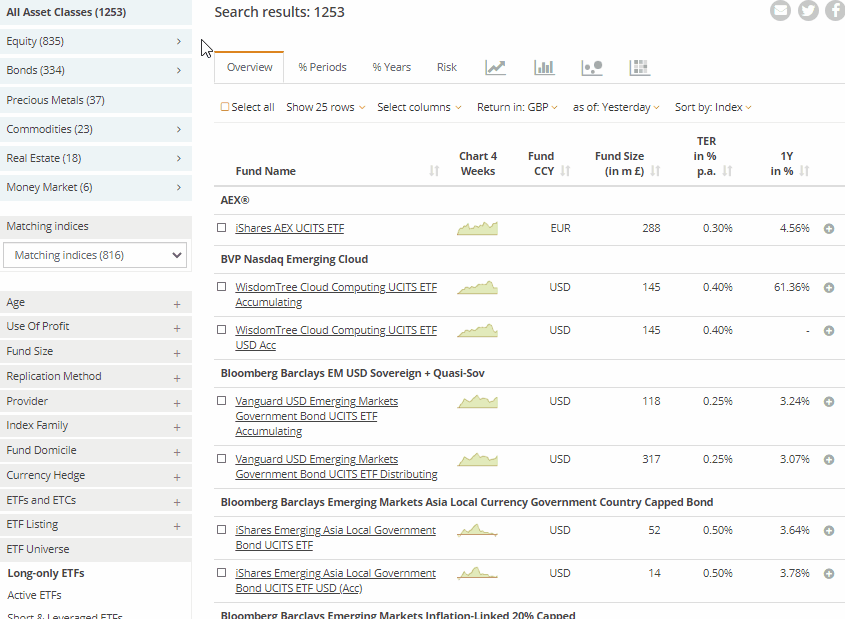Viewport: 845px width, 619px height.
Task: Switch to the % Periods tab
Action: pyautogui.click(x=322, y=67)
